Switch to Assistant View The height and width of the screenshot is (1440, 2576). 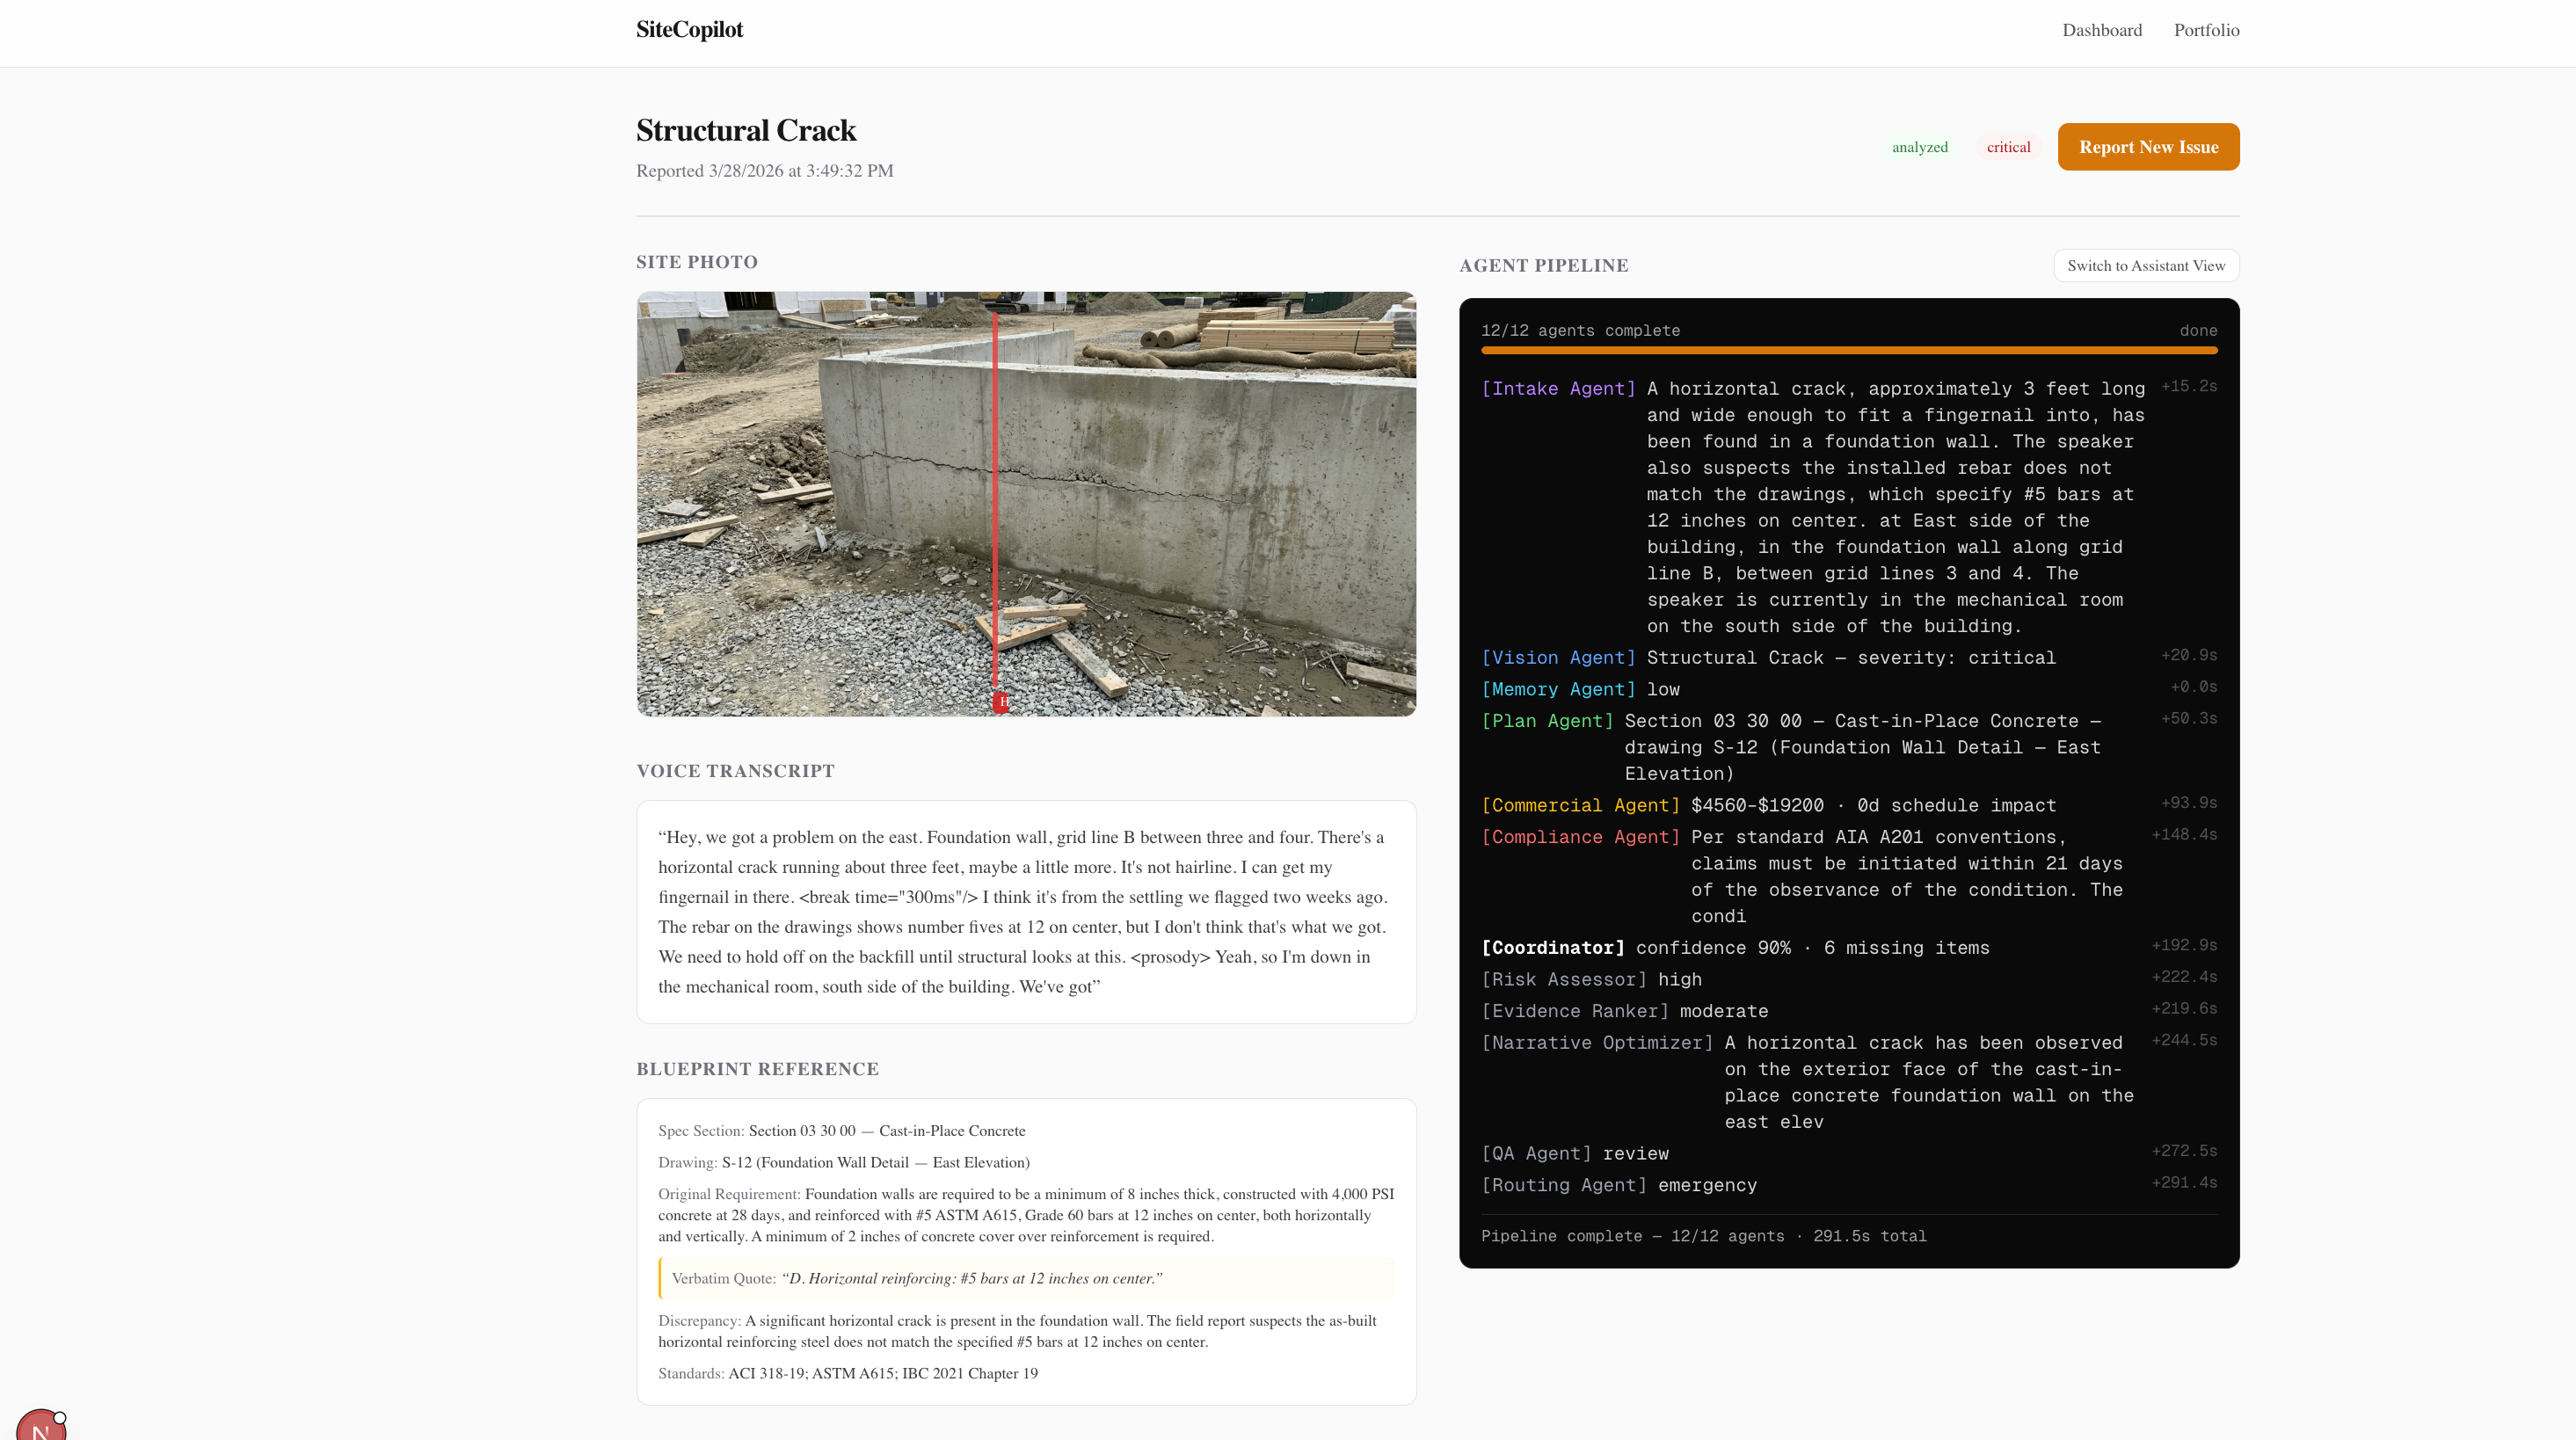pyautogui.click(x=2146, y=266)
